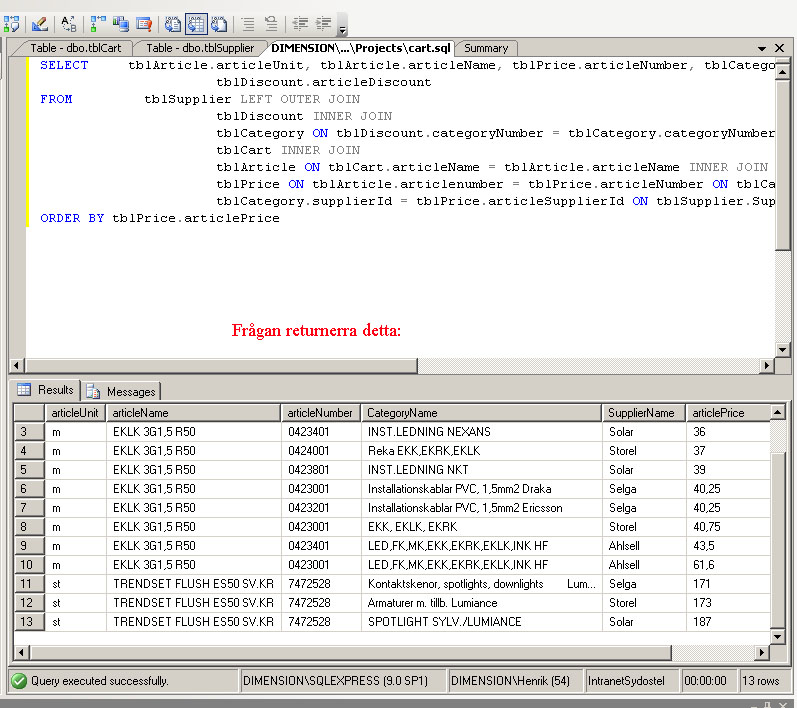Image resolution: width=797 pixels, height=708 pixels.
Task: Set results to text output
Action: pos(173,24)
